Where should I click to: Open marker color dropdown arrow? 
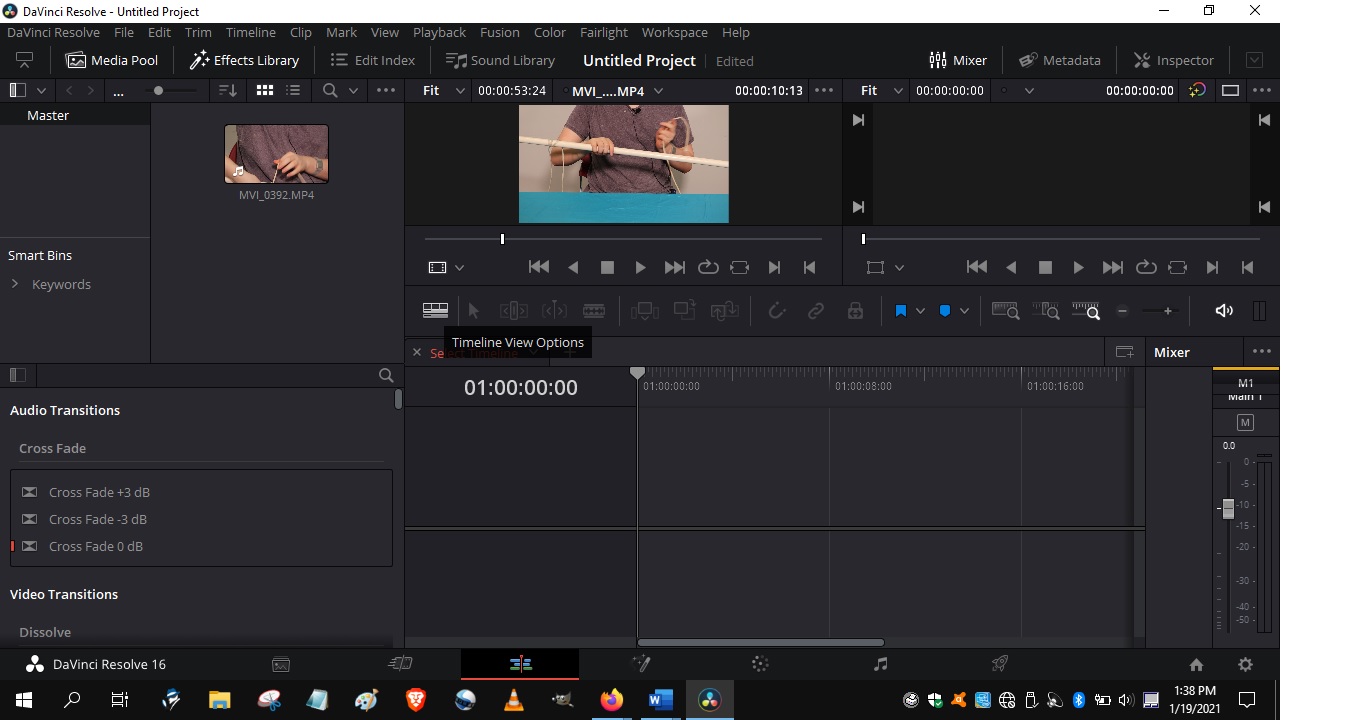(964, 311)
